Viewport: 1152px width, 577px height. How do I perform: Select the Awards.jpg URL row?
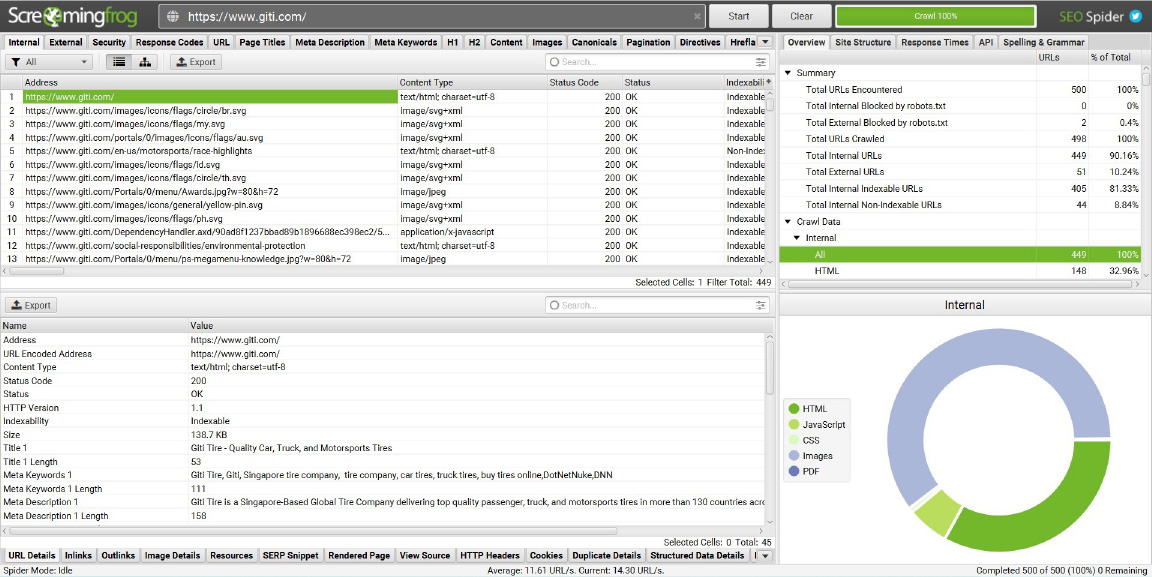click(382, 191)
